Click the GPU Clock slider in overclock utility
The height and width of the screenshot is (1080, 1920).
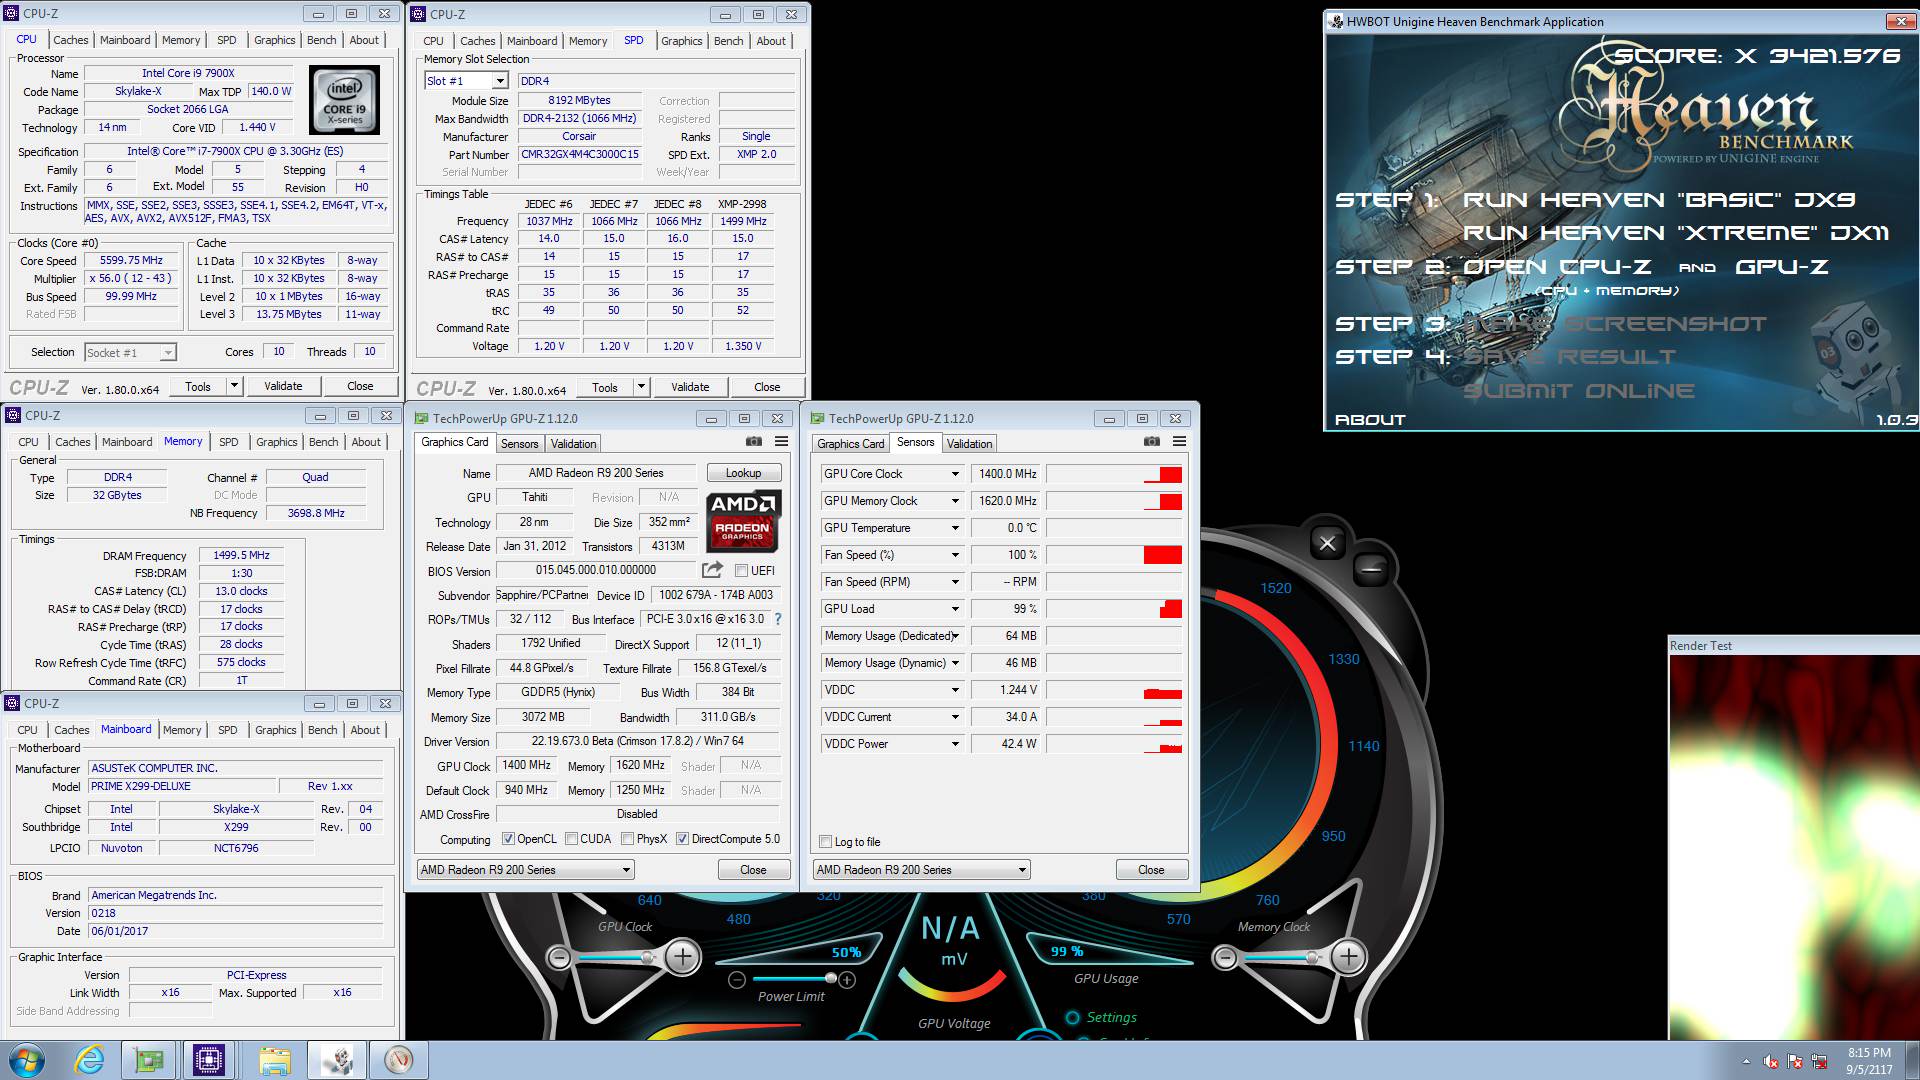[x=616, y=958]
